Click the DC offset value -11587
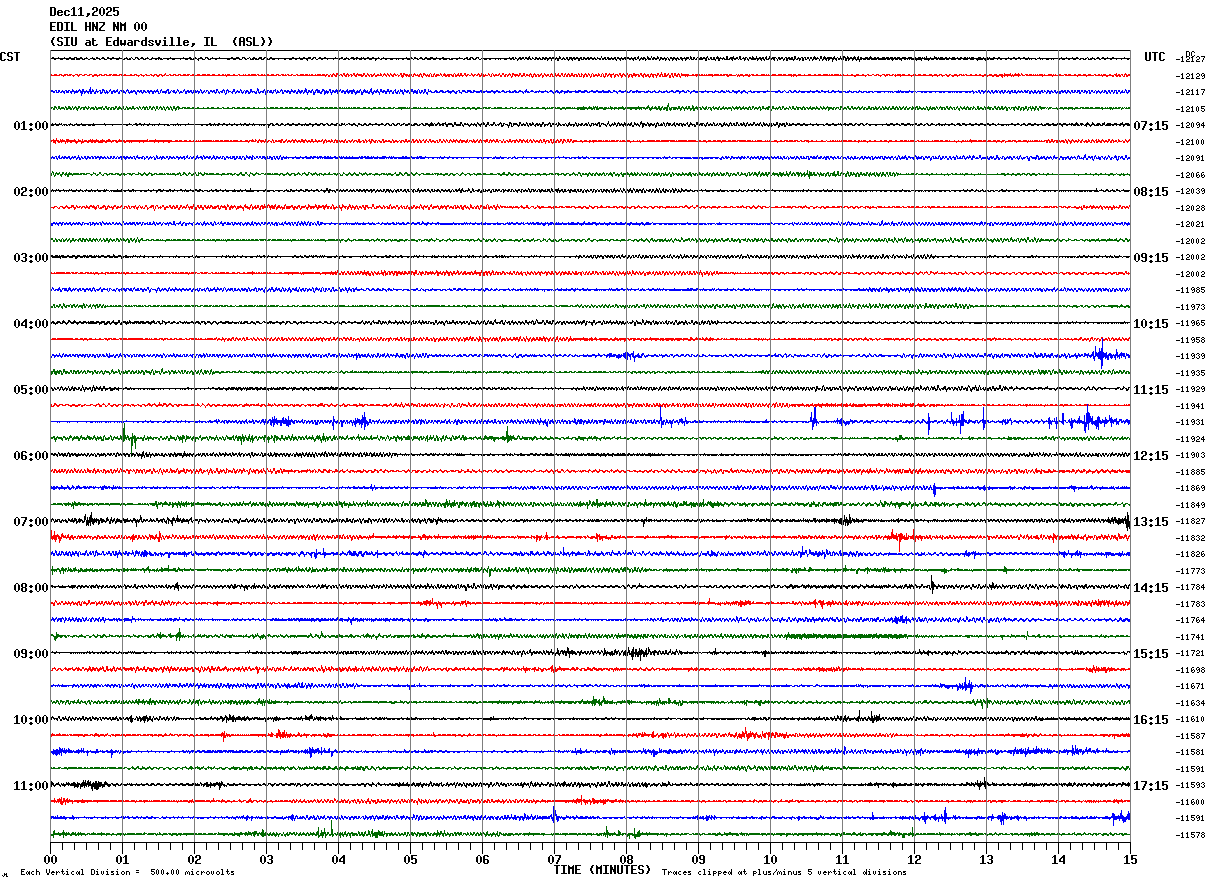This screenshot has width=1210, height=886. tap(1190, 736)
